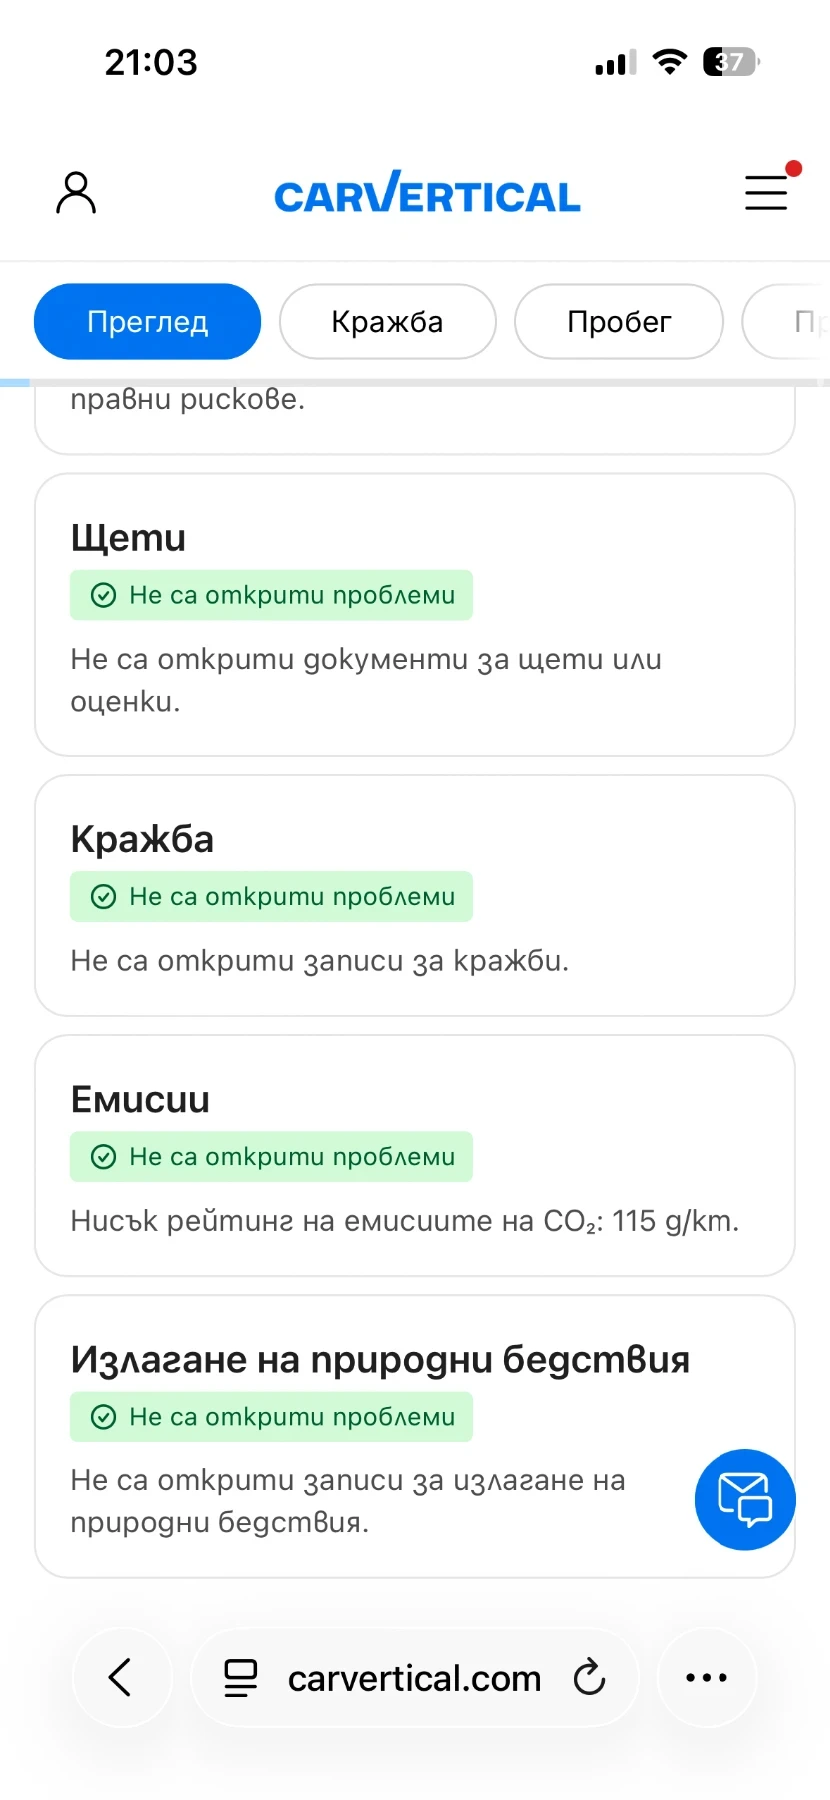Select the Преглед tab
830x1800 pixels.
click(x=147, y=322)
